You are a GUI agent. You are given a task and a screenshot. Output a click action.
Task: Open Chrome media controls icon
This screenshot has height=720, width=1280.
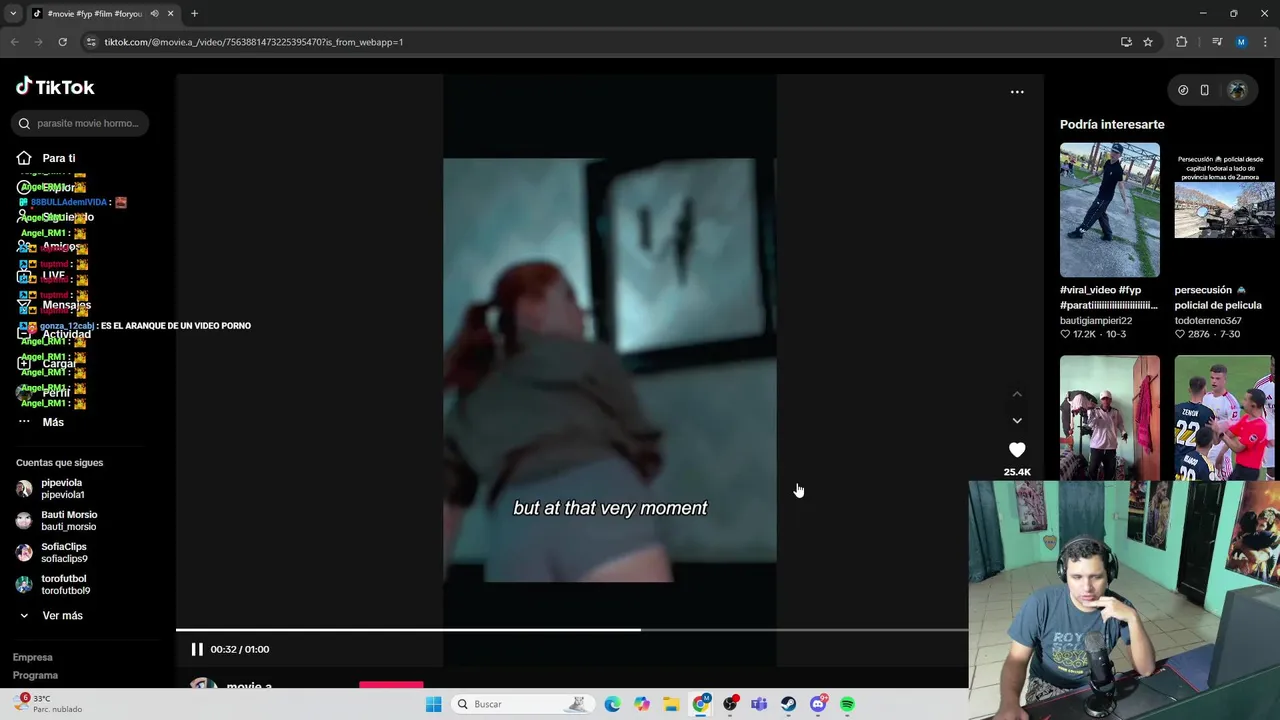pyautogui.click(x=1217, y=42)
